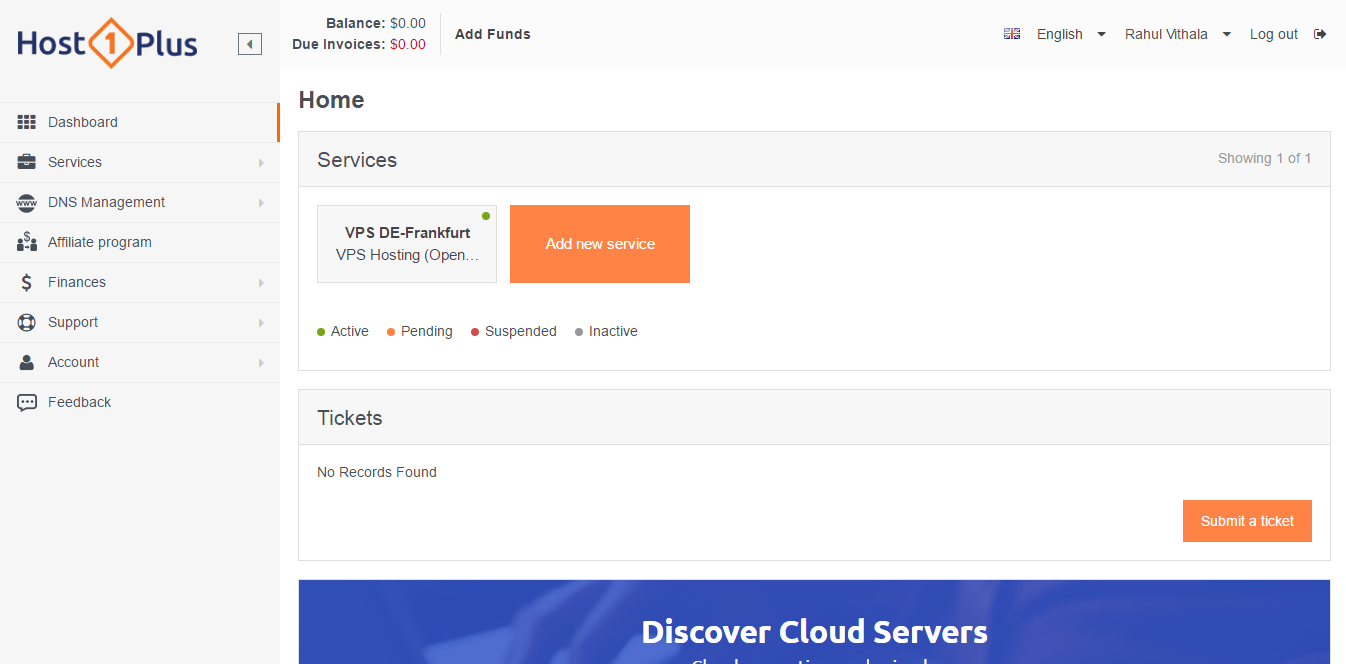Collapse the sidebar using the arrow toggle
Screen dimensions: 1346x664
(249, 43)
